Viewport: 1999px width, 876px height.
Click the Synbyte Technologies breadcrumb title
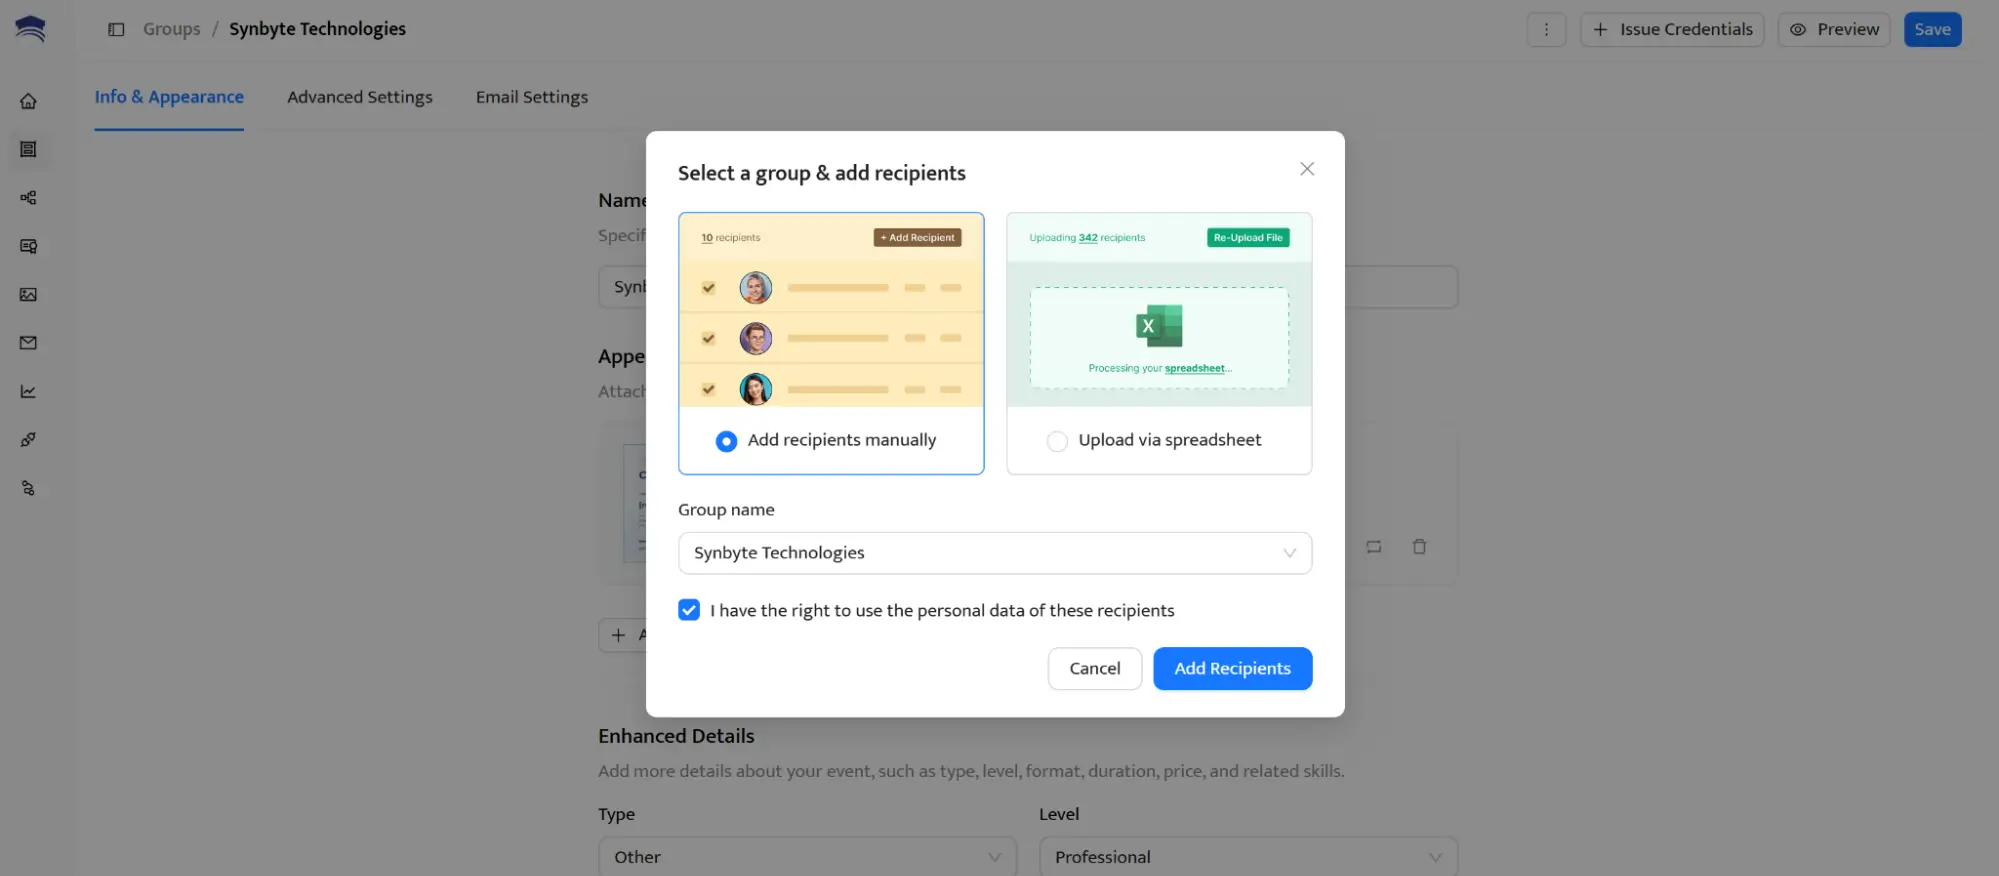(317, 29)
